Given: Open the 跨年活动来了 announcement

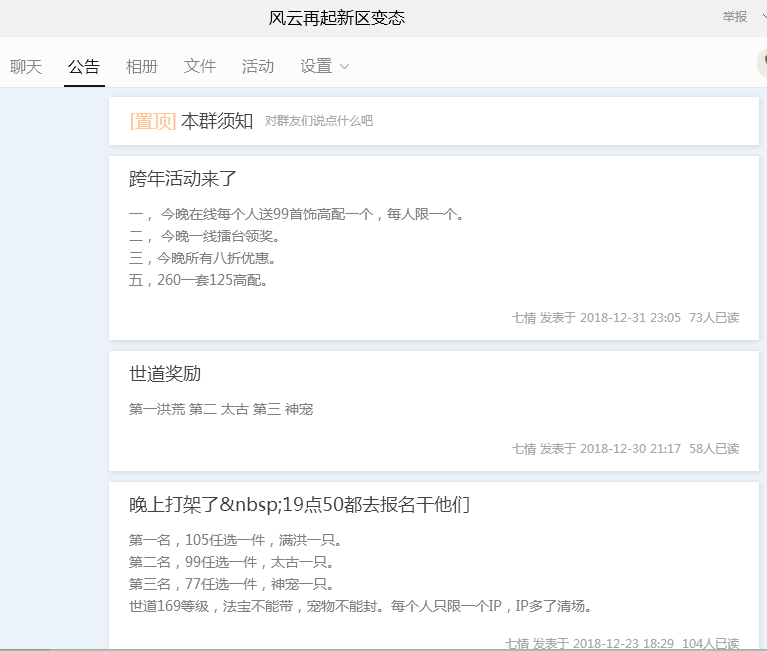Looking at the screenshot, I should pyautogui.click(x=183, y=180).
